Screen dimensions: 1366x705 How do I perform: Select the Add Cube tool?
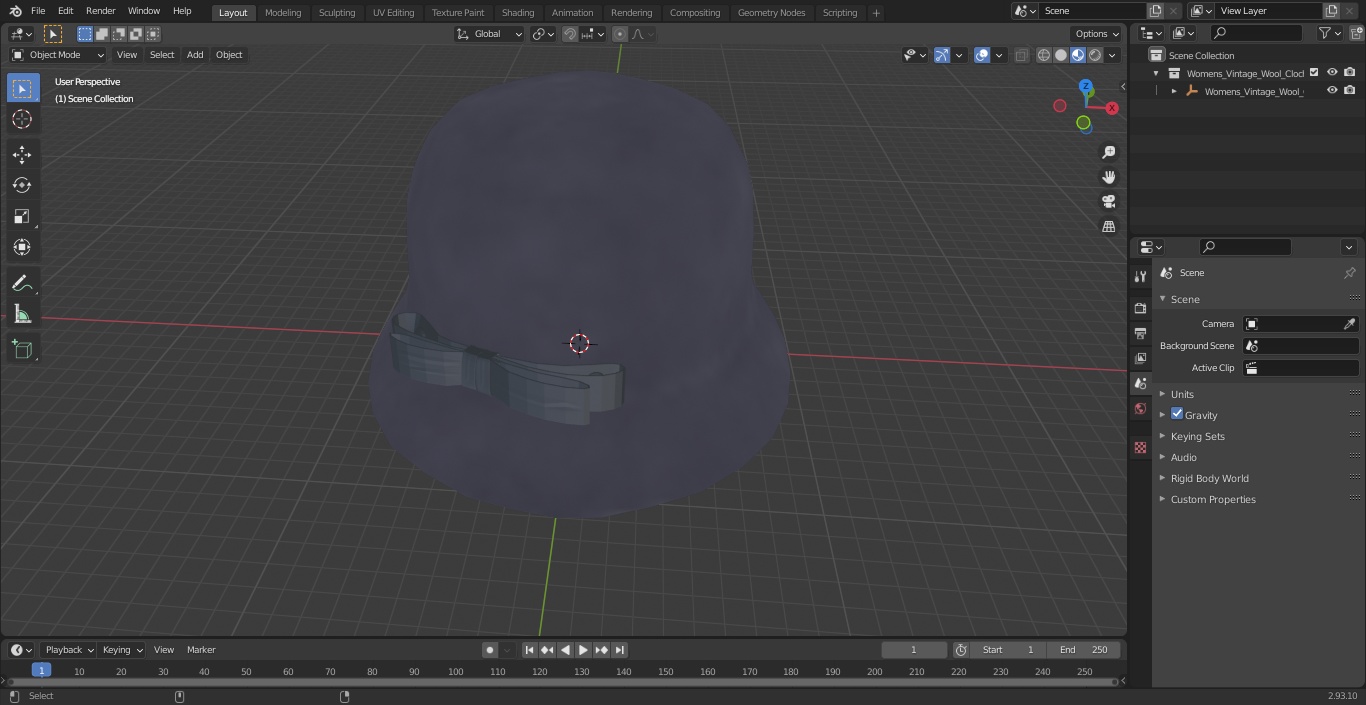22,350
